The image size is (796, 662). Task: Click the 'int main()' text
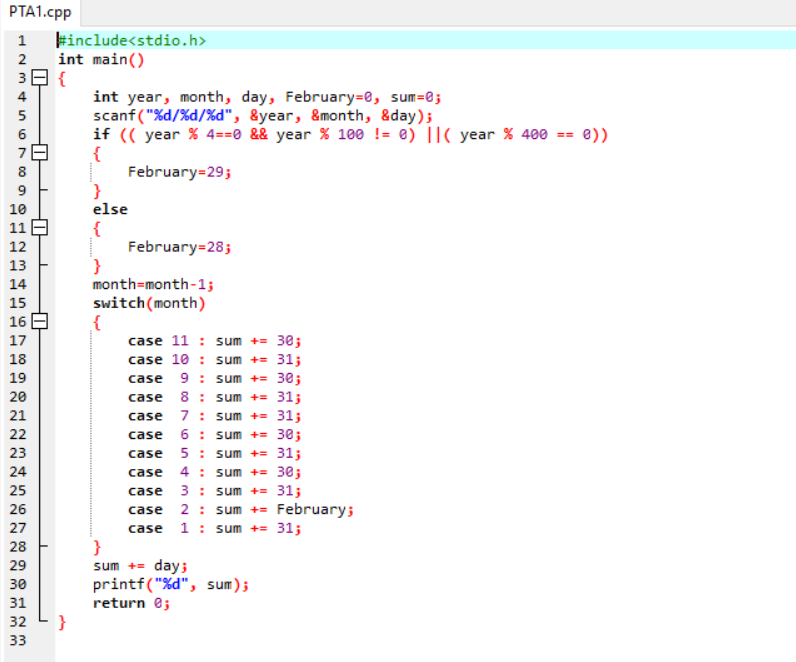click(x=101, y=59)
